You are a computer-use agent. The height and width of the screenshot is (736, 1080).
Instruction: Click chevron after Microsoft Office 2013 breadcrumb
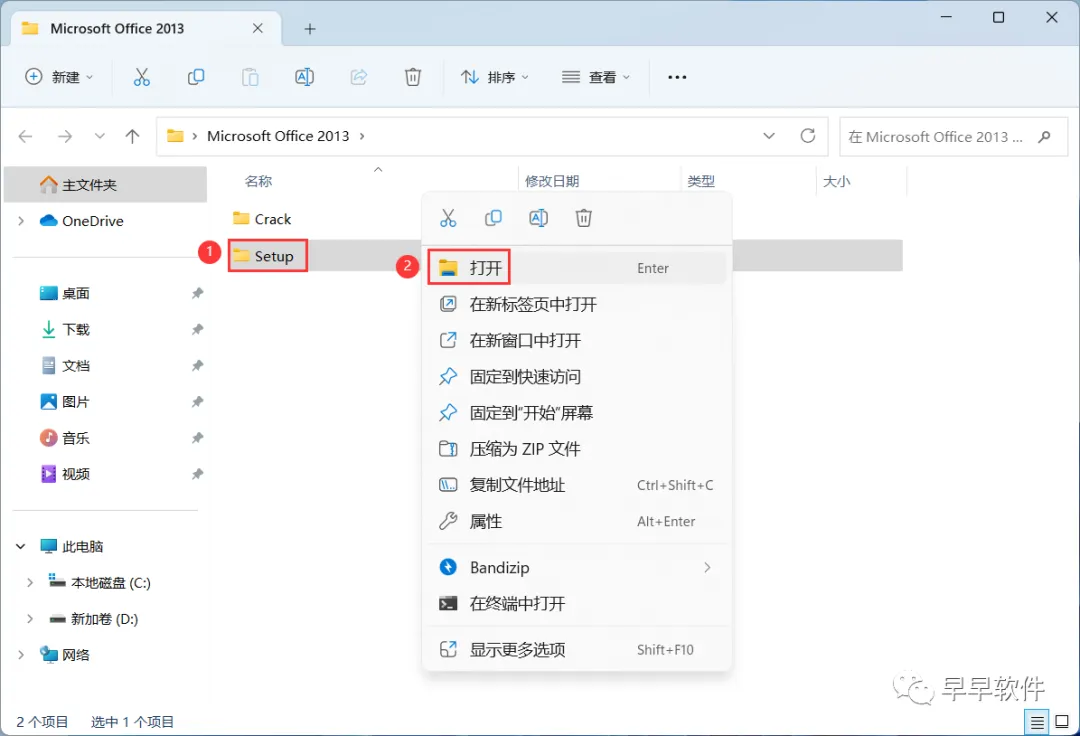coord(362,136)
